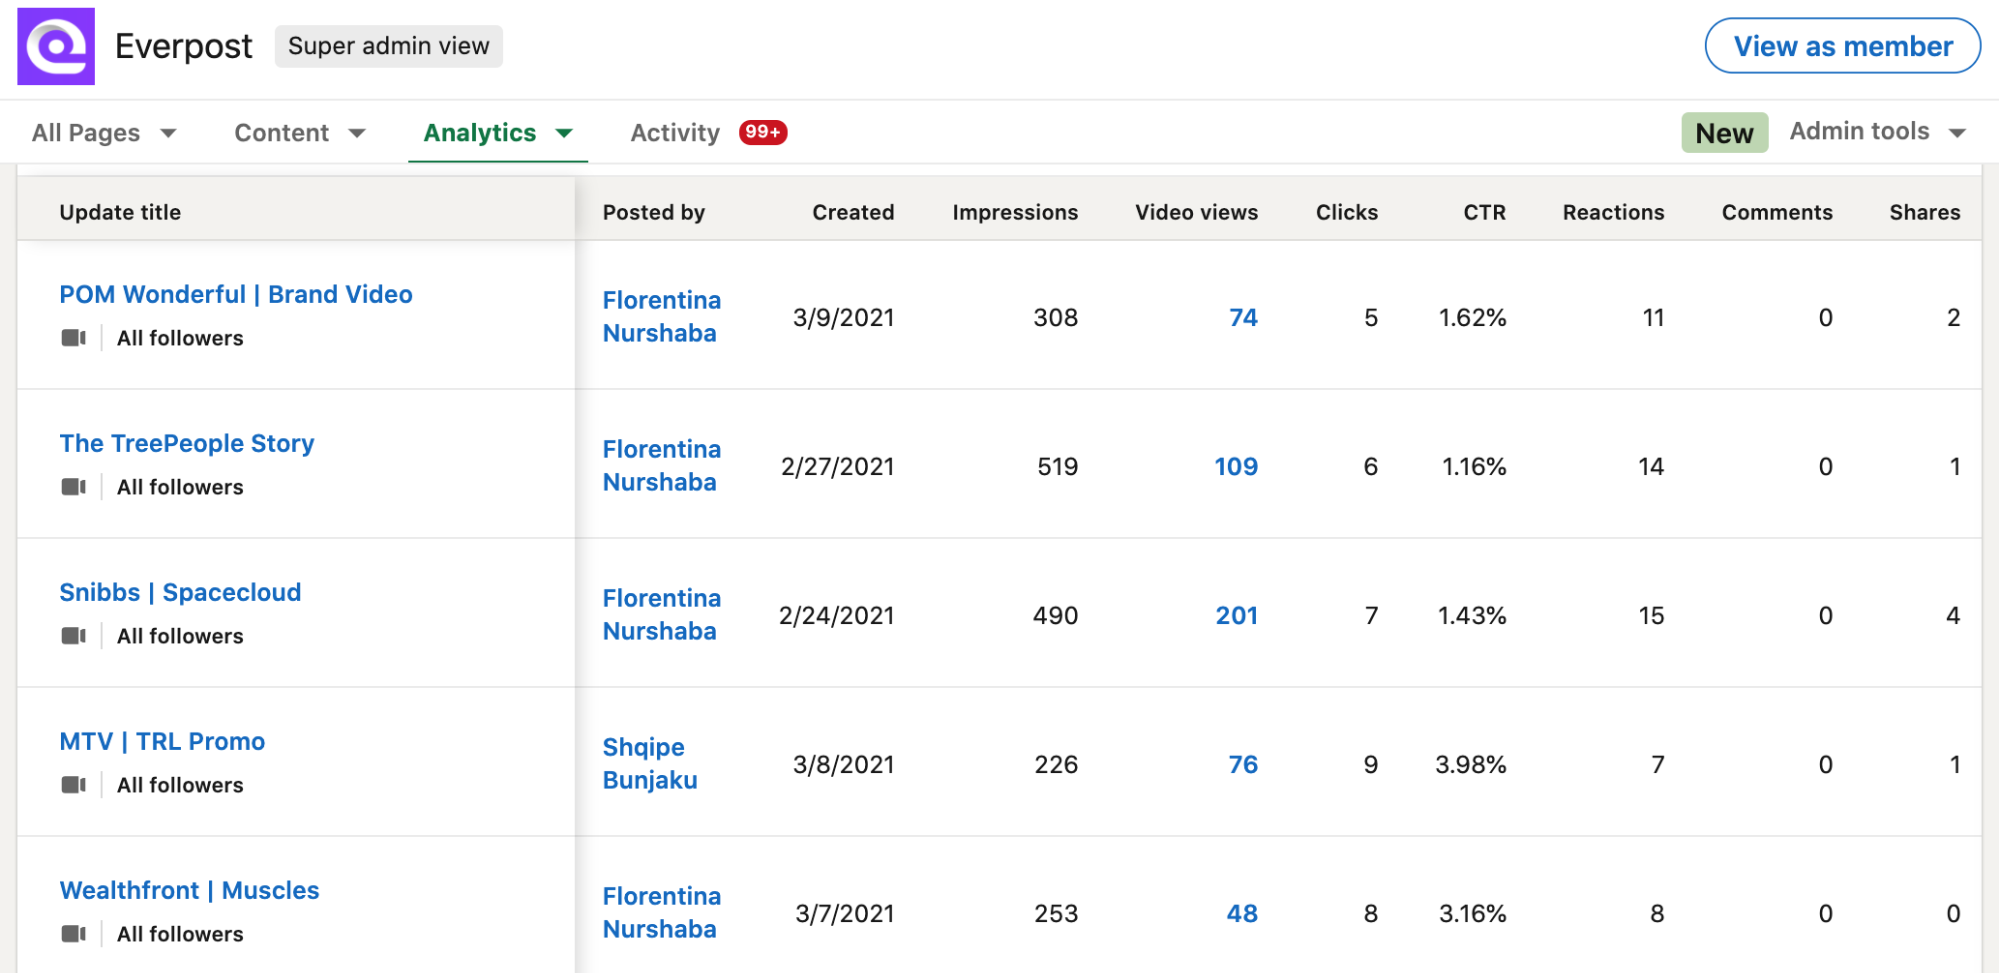Click All followers under MTV | TRL Promo
The image size is (1999, 974).
(180, 785)
